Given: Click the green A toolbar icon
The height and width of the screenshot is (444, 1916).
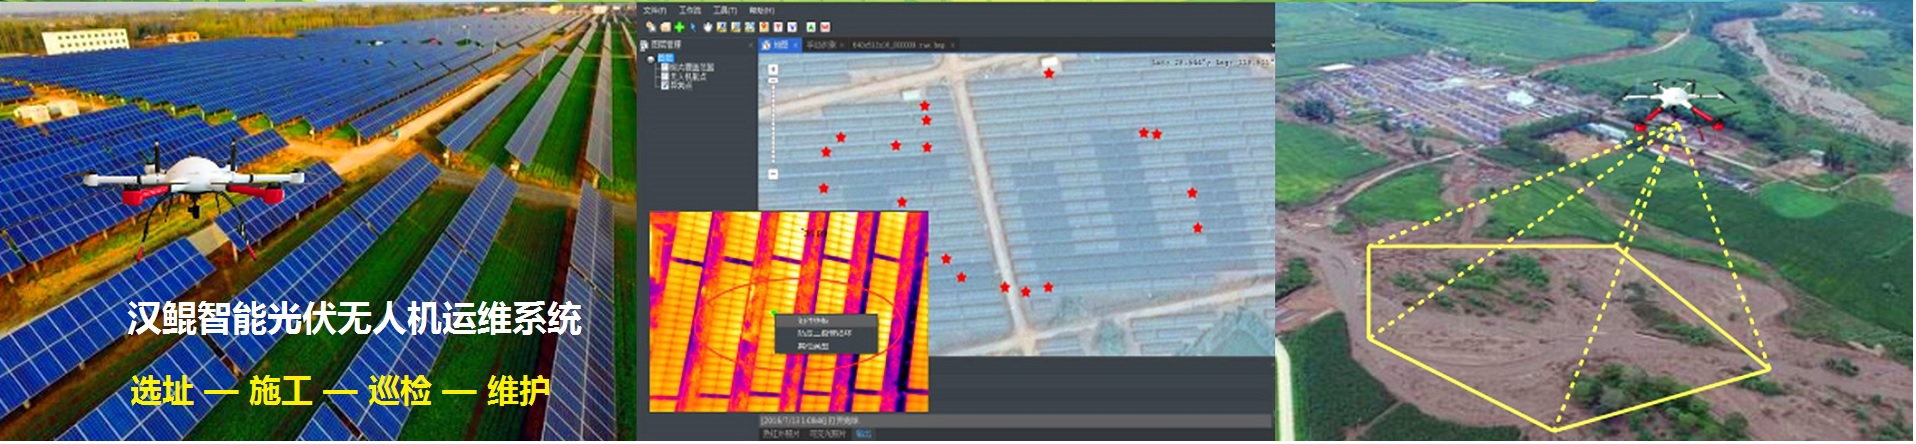Looking at the screenshot, I should [x=811, y=27].
